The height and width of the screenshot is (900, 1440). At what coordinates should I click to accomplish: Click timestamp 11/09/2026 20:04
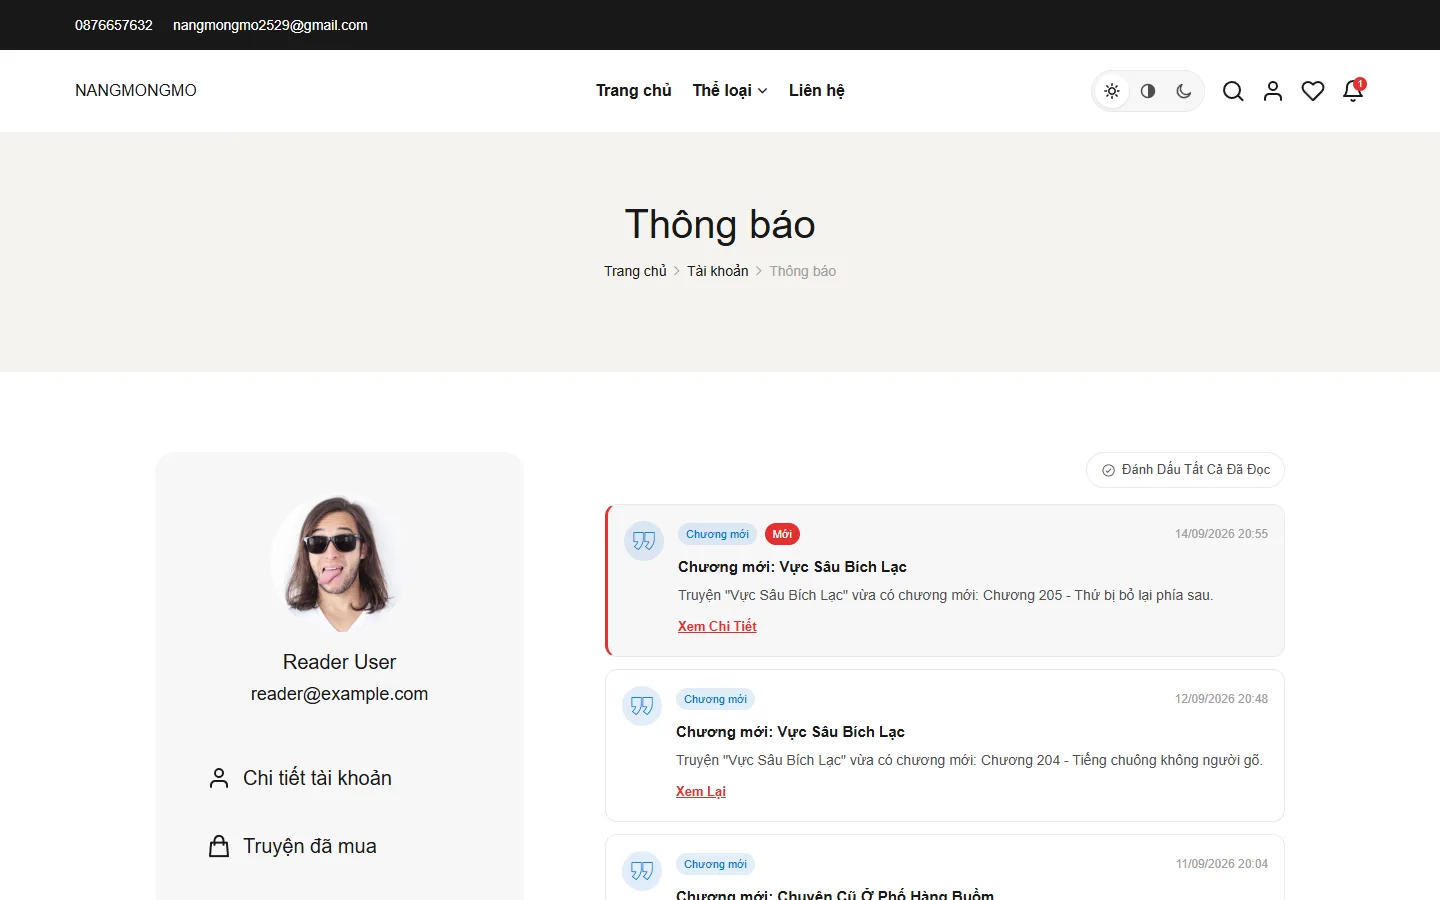coord(1222,864)
